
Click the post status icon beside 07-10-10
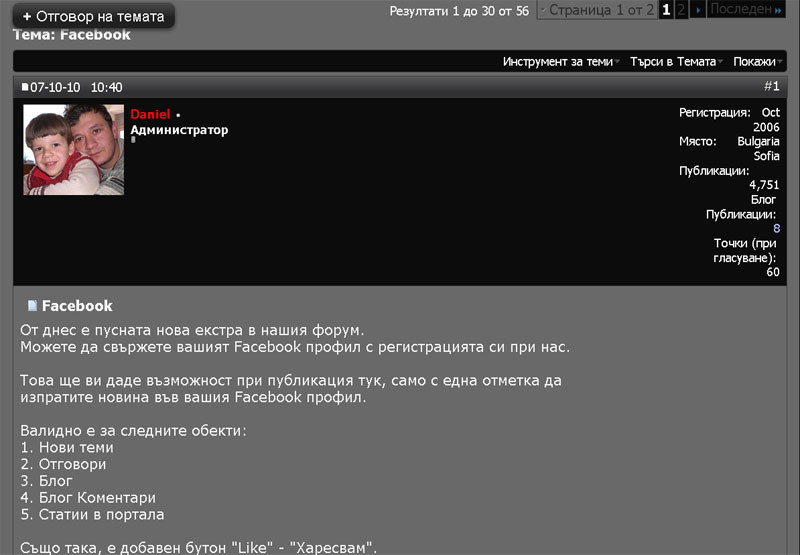coord(24,87)
